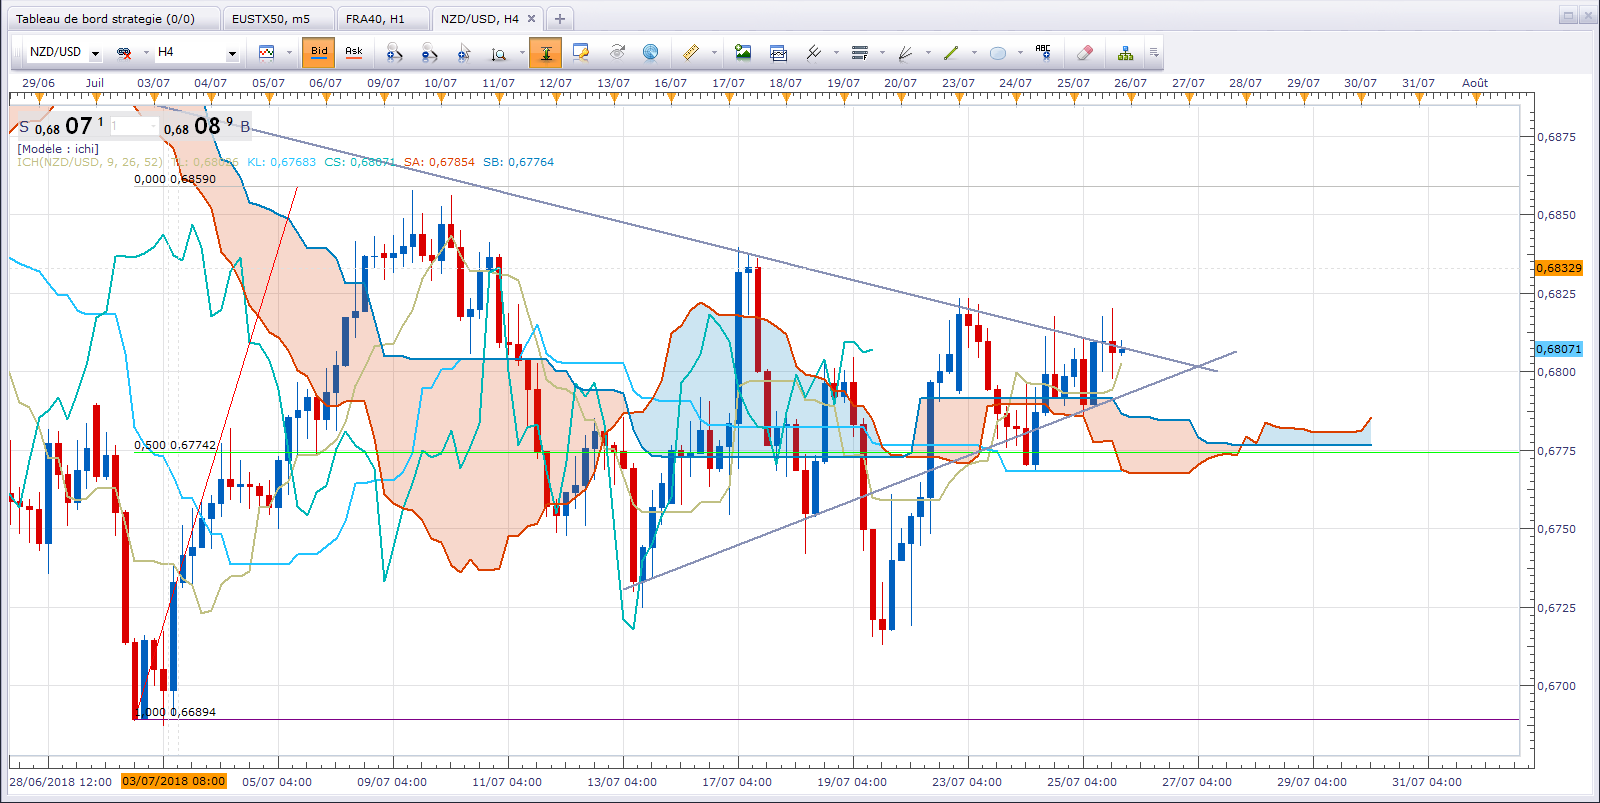Click the chart properties key icon

(x=581, y=52)
